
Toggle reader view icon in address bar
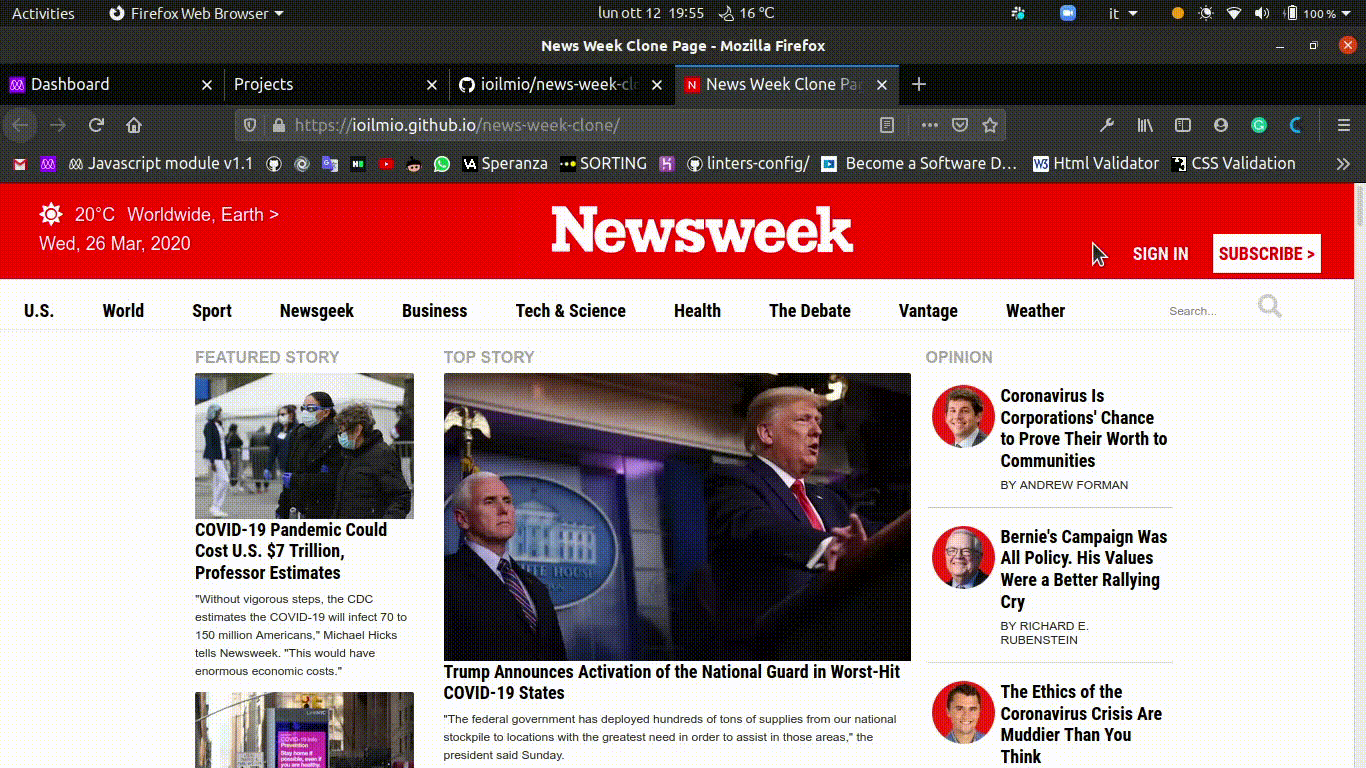coord(886,125)
